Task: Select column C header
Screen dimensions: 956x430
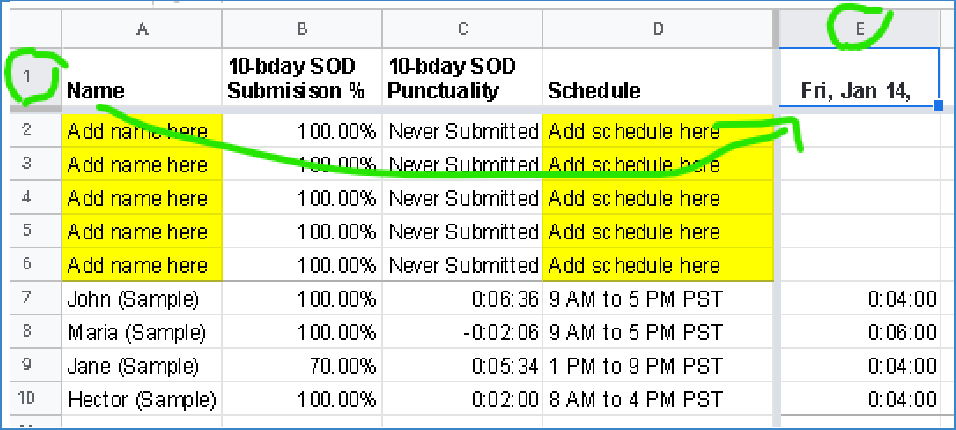Action: [x=461, y=30]
